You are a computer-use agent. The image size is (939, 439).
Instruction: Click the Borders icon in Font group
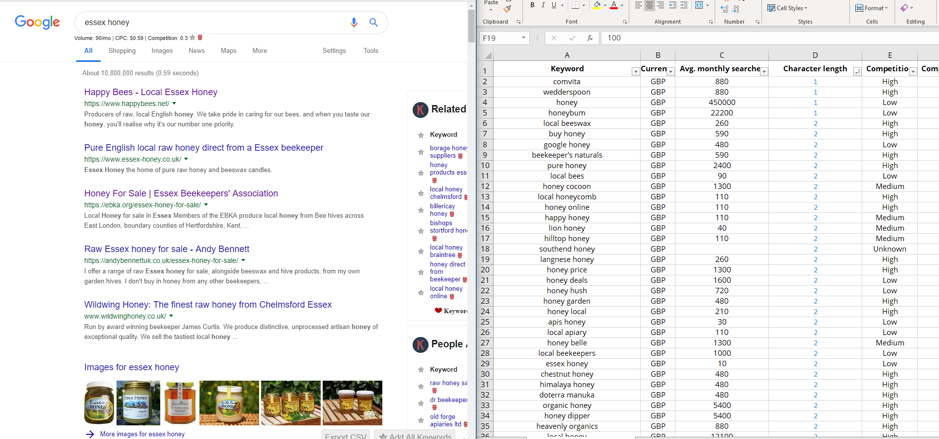(x=575, y=5)
